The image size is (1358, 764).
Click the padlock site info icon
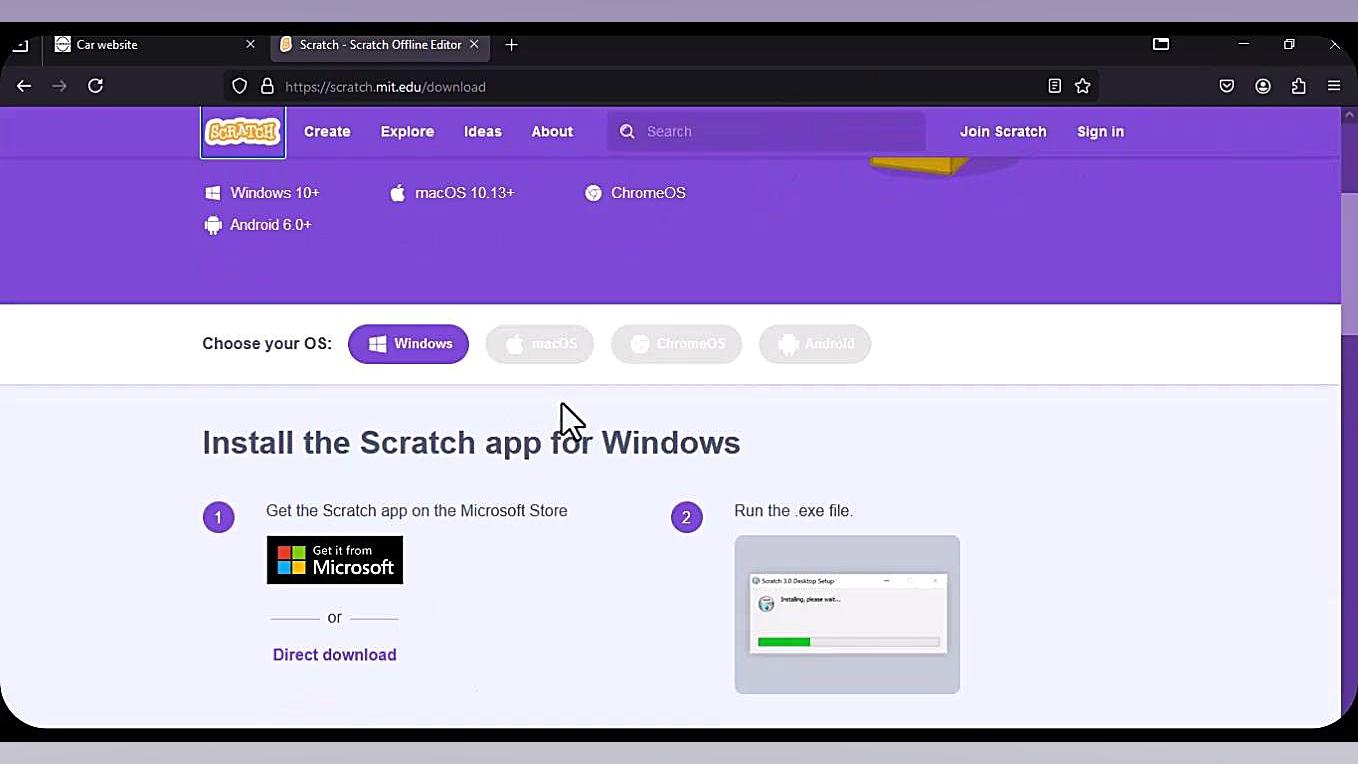(267, 86)
